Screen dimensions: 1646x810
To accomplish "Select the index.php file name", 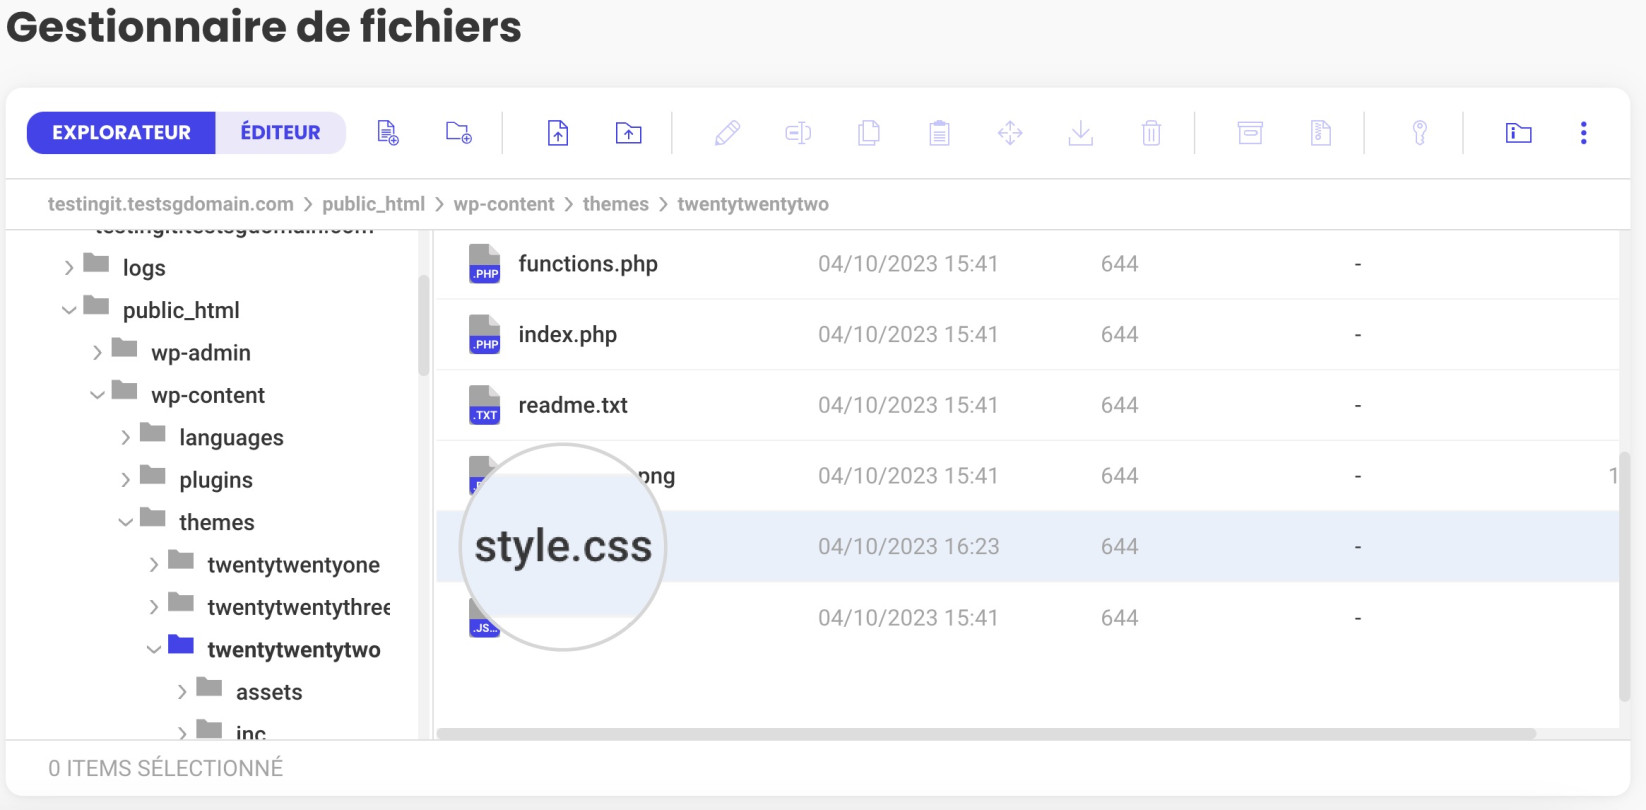I will pyautogui.click(x=568, y=335).
